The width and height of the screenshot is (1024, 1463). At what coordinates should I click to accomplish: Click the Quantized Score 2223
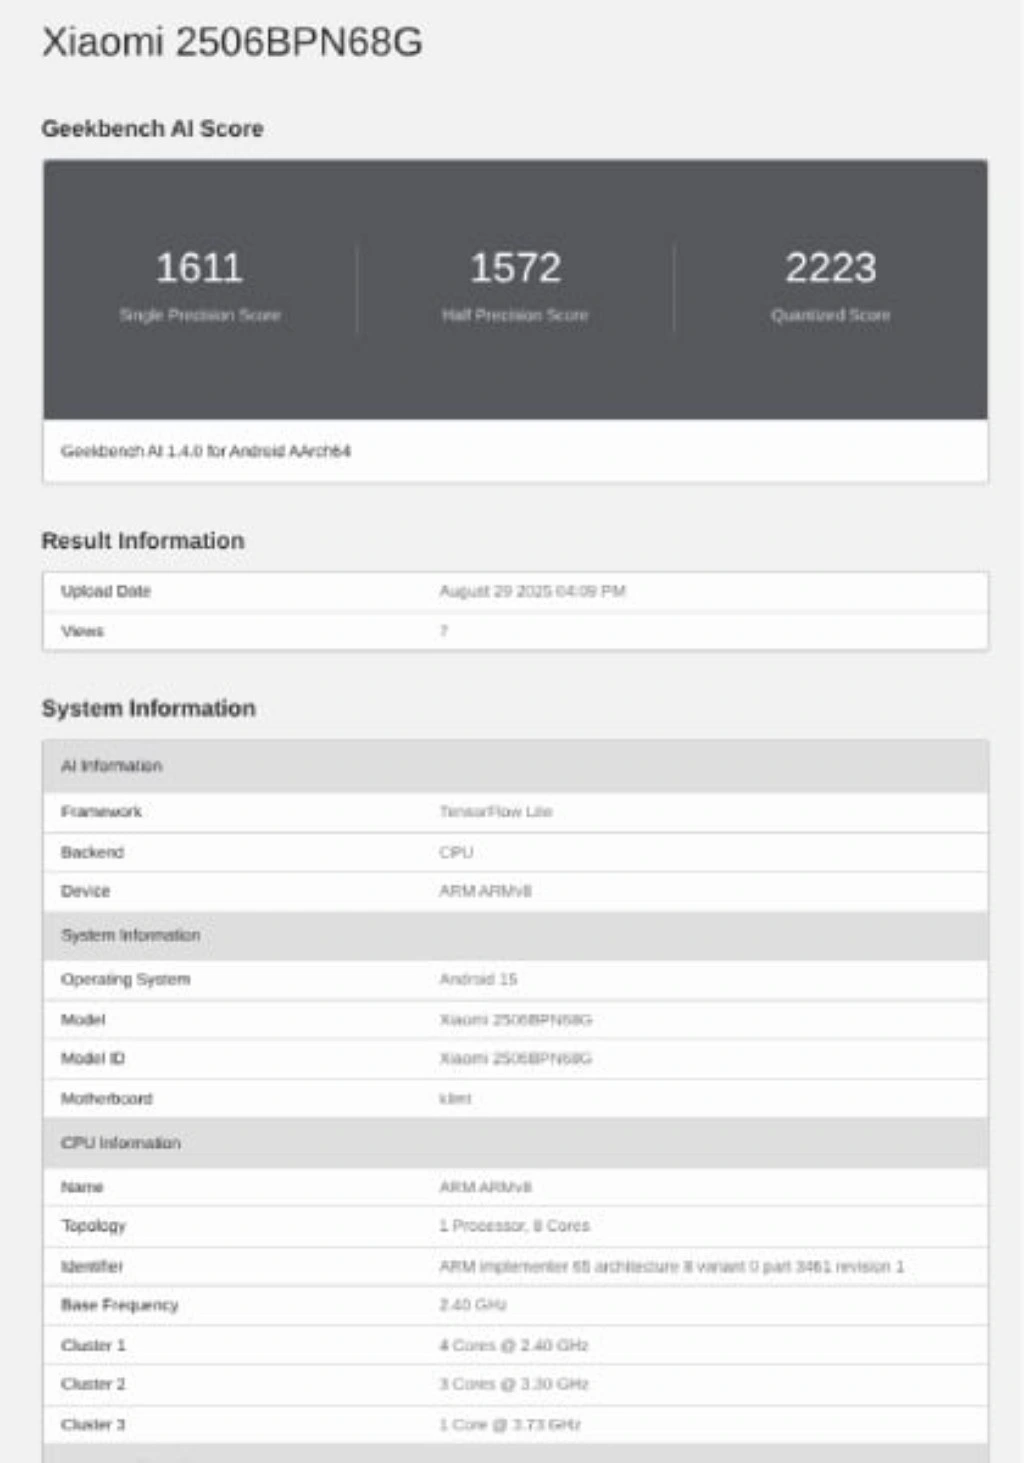point(830,268)
